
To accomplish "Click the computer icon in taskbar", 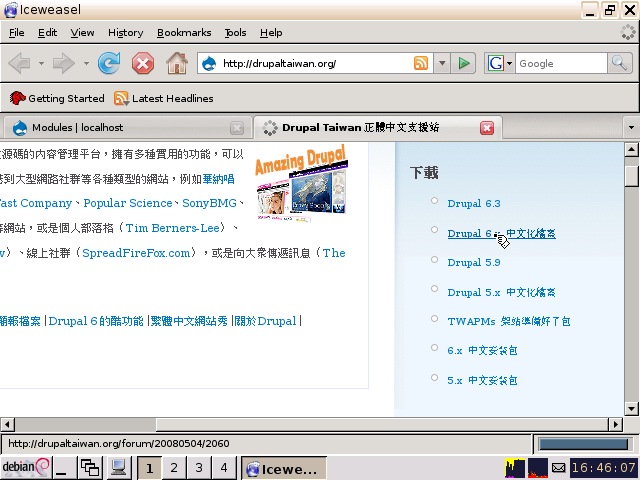I will (x=118, y=467).
